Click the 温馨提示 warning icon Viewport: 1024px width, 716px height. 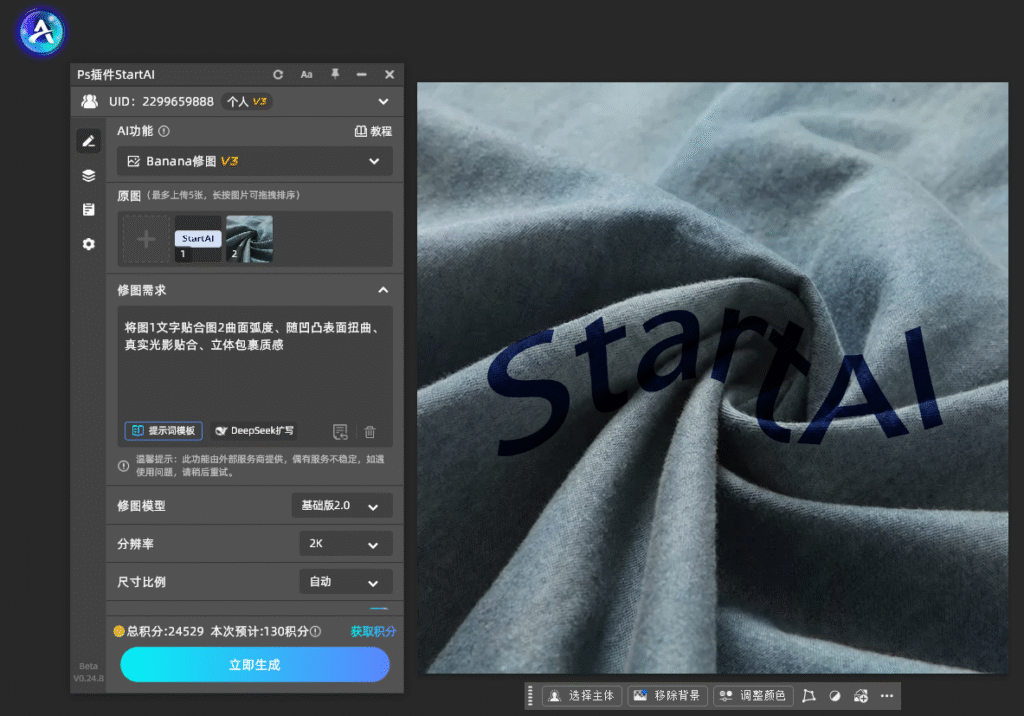(123, 466)
